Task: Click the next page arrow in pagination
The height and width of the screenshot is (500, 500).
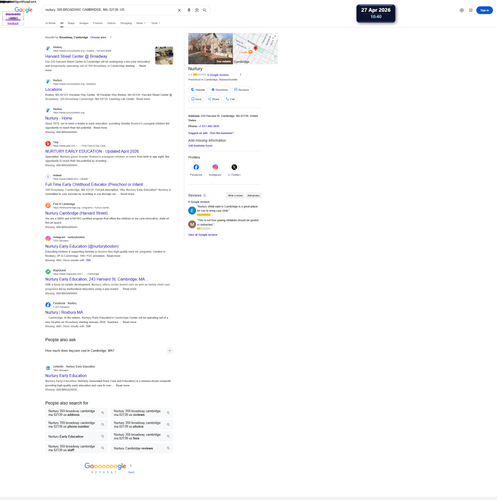Action: pyautogui.click(x=131, y=466)
